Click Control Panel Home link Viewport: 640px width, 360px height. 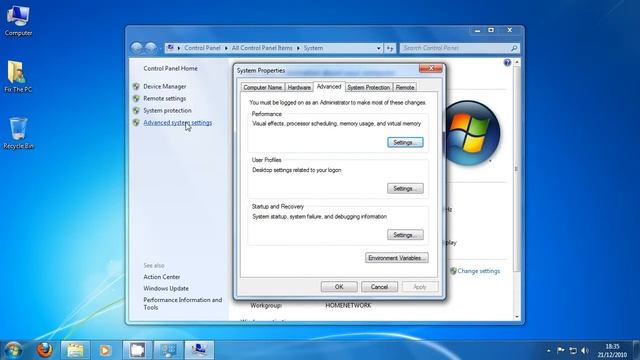pos(170,69)
